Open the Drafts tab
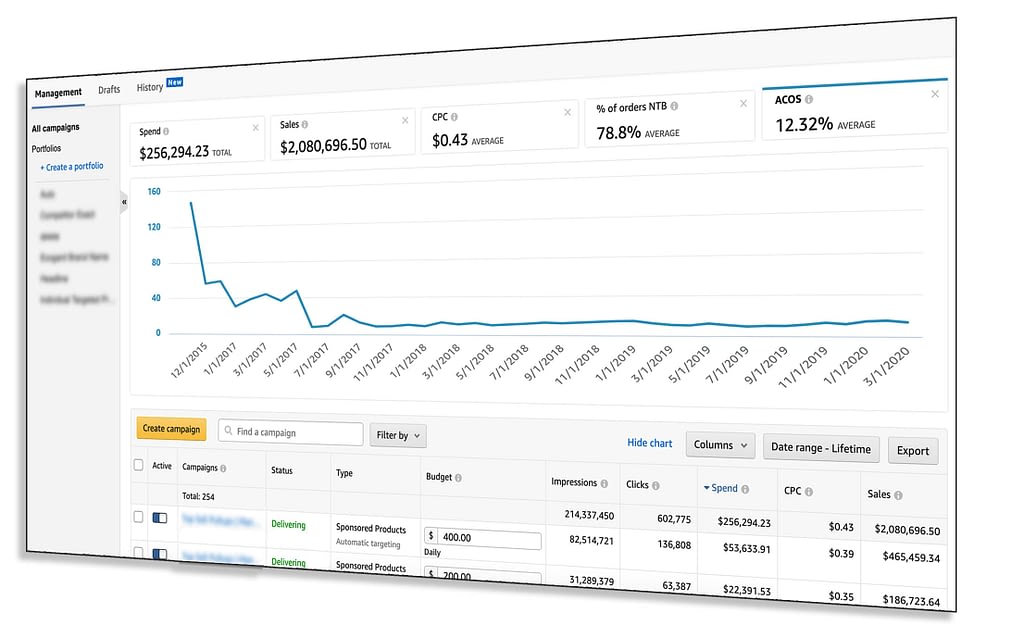1024x638 pixels. point(109,89)
